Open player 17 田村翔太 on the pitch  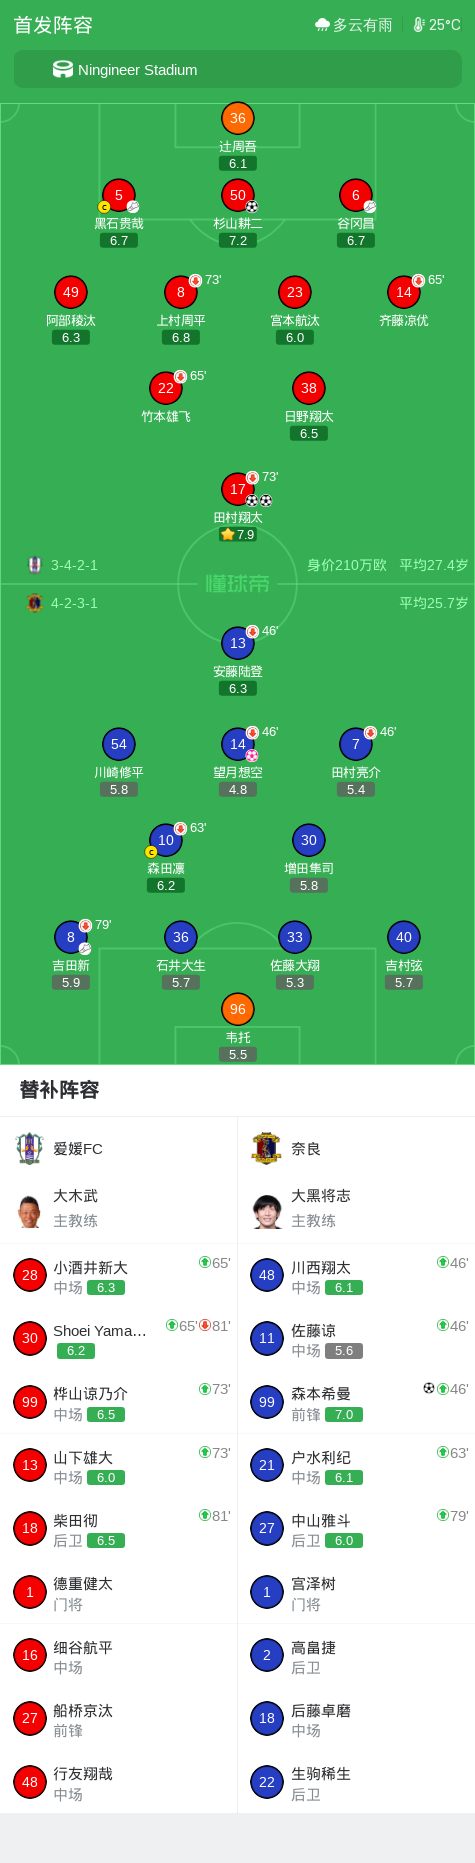pyautogui.click(x=237, y=489)
